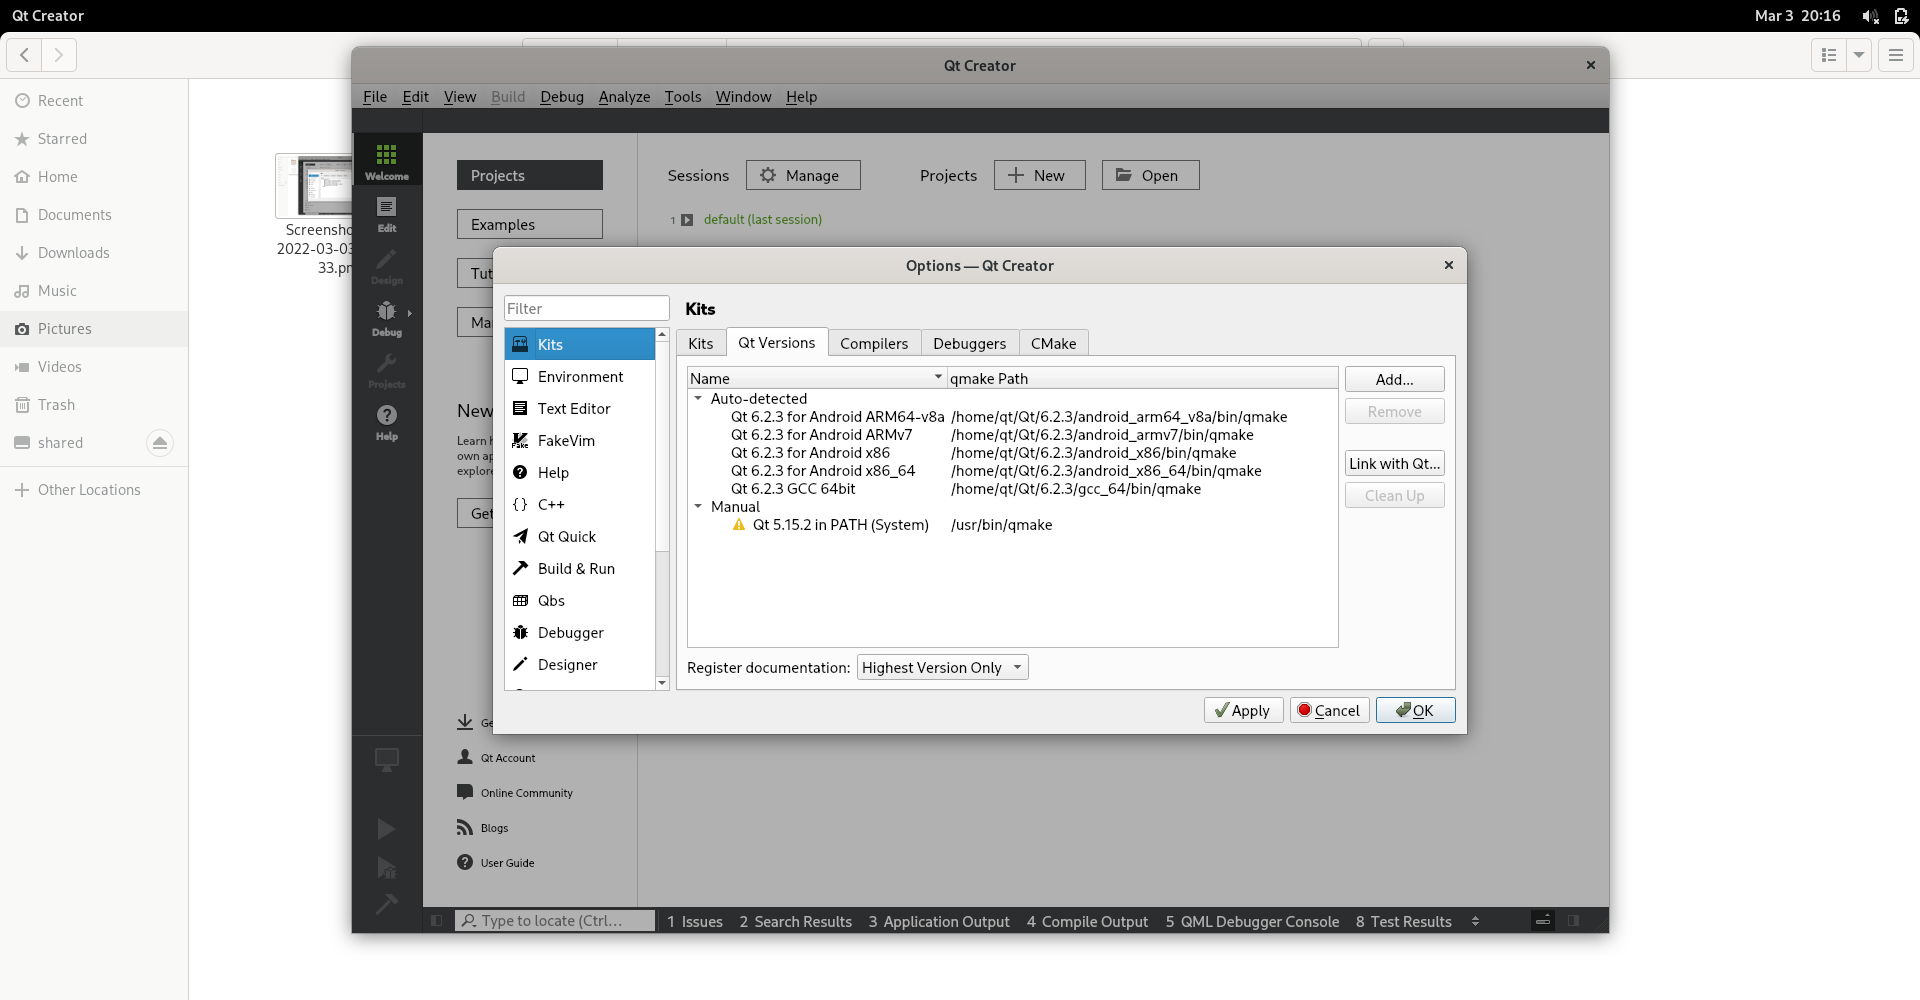Expand Debug mode submenu arrow

[409, 313]
